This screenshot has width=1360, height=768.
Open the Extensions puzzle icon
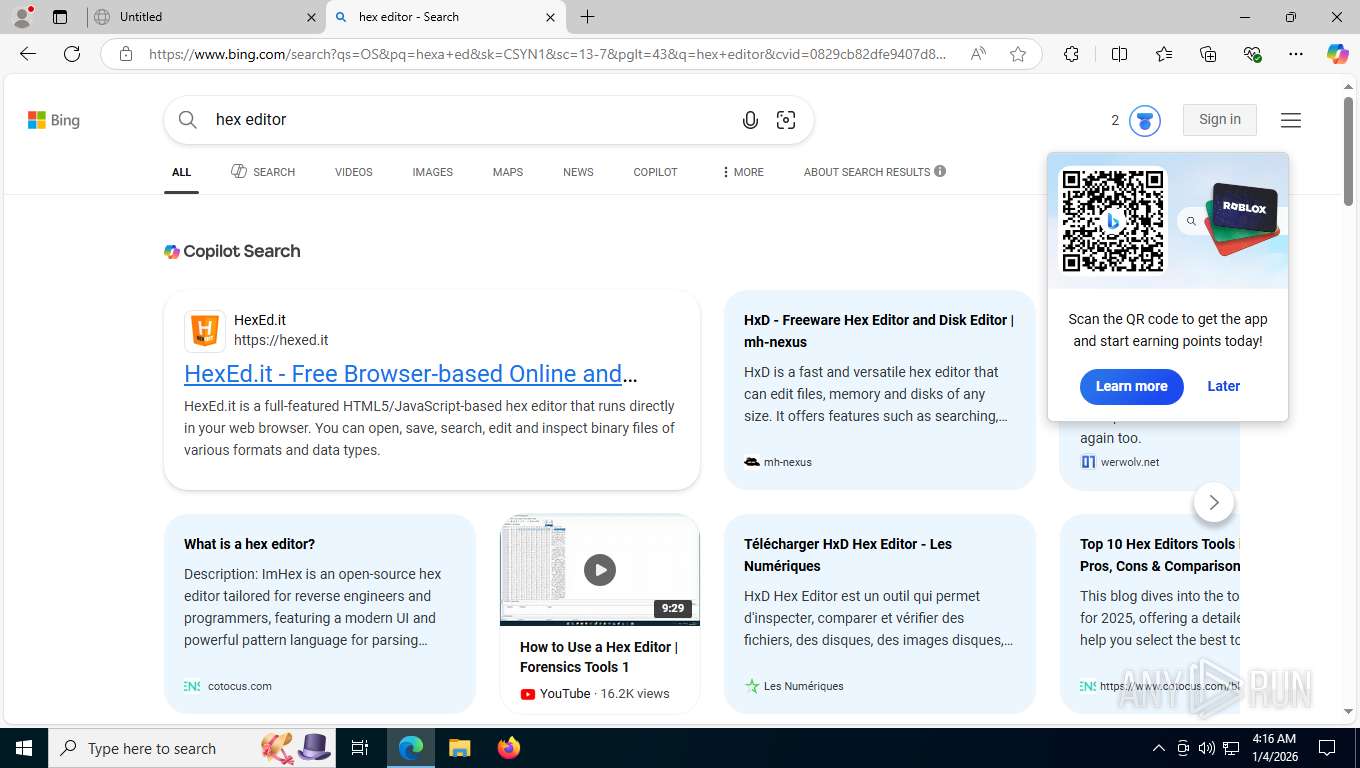click(x=1071, y=54)
